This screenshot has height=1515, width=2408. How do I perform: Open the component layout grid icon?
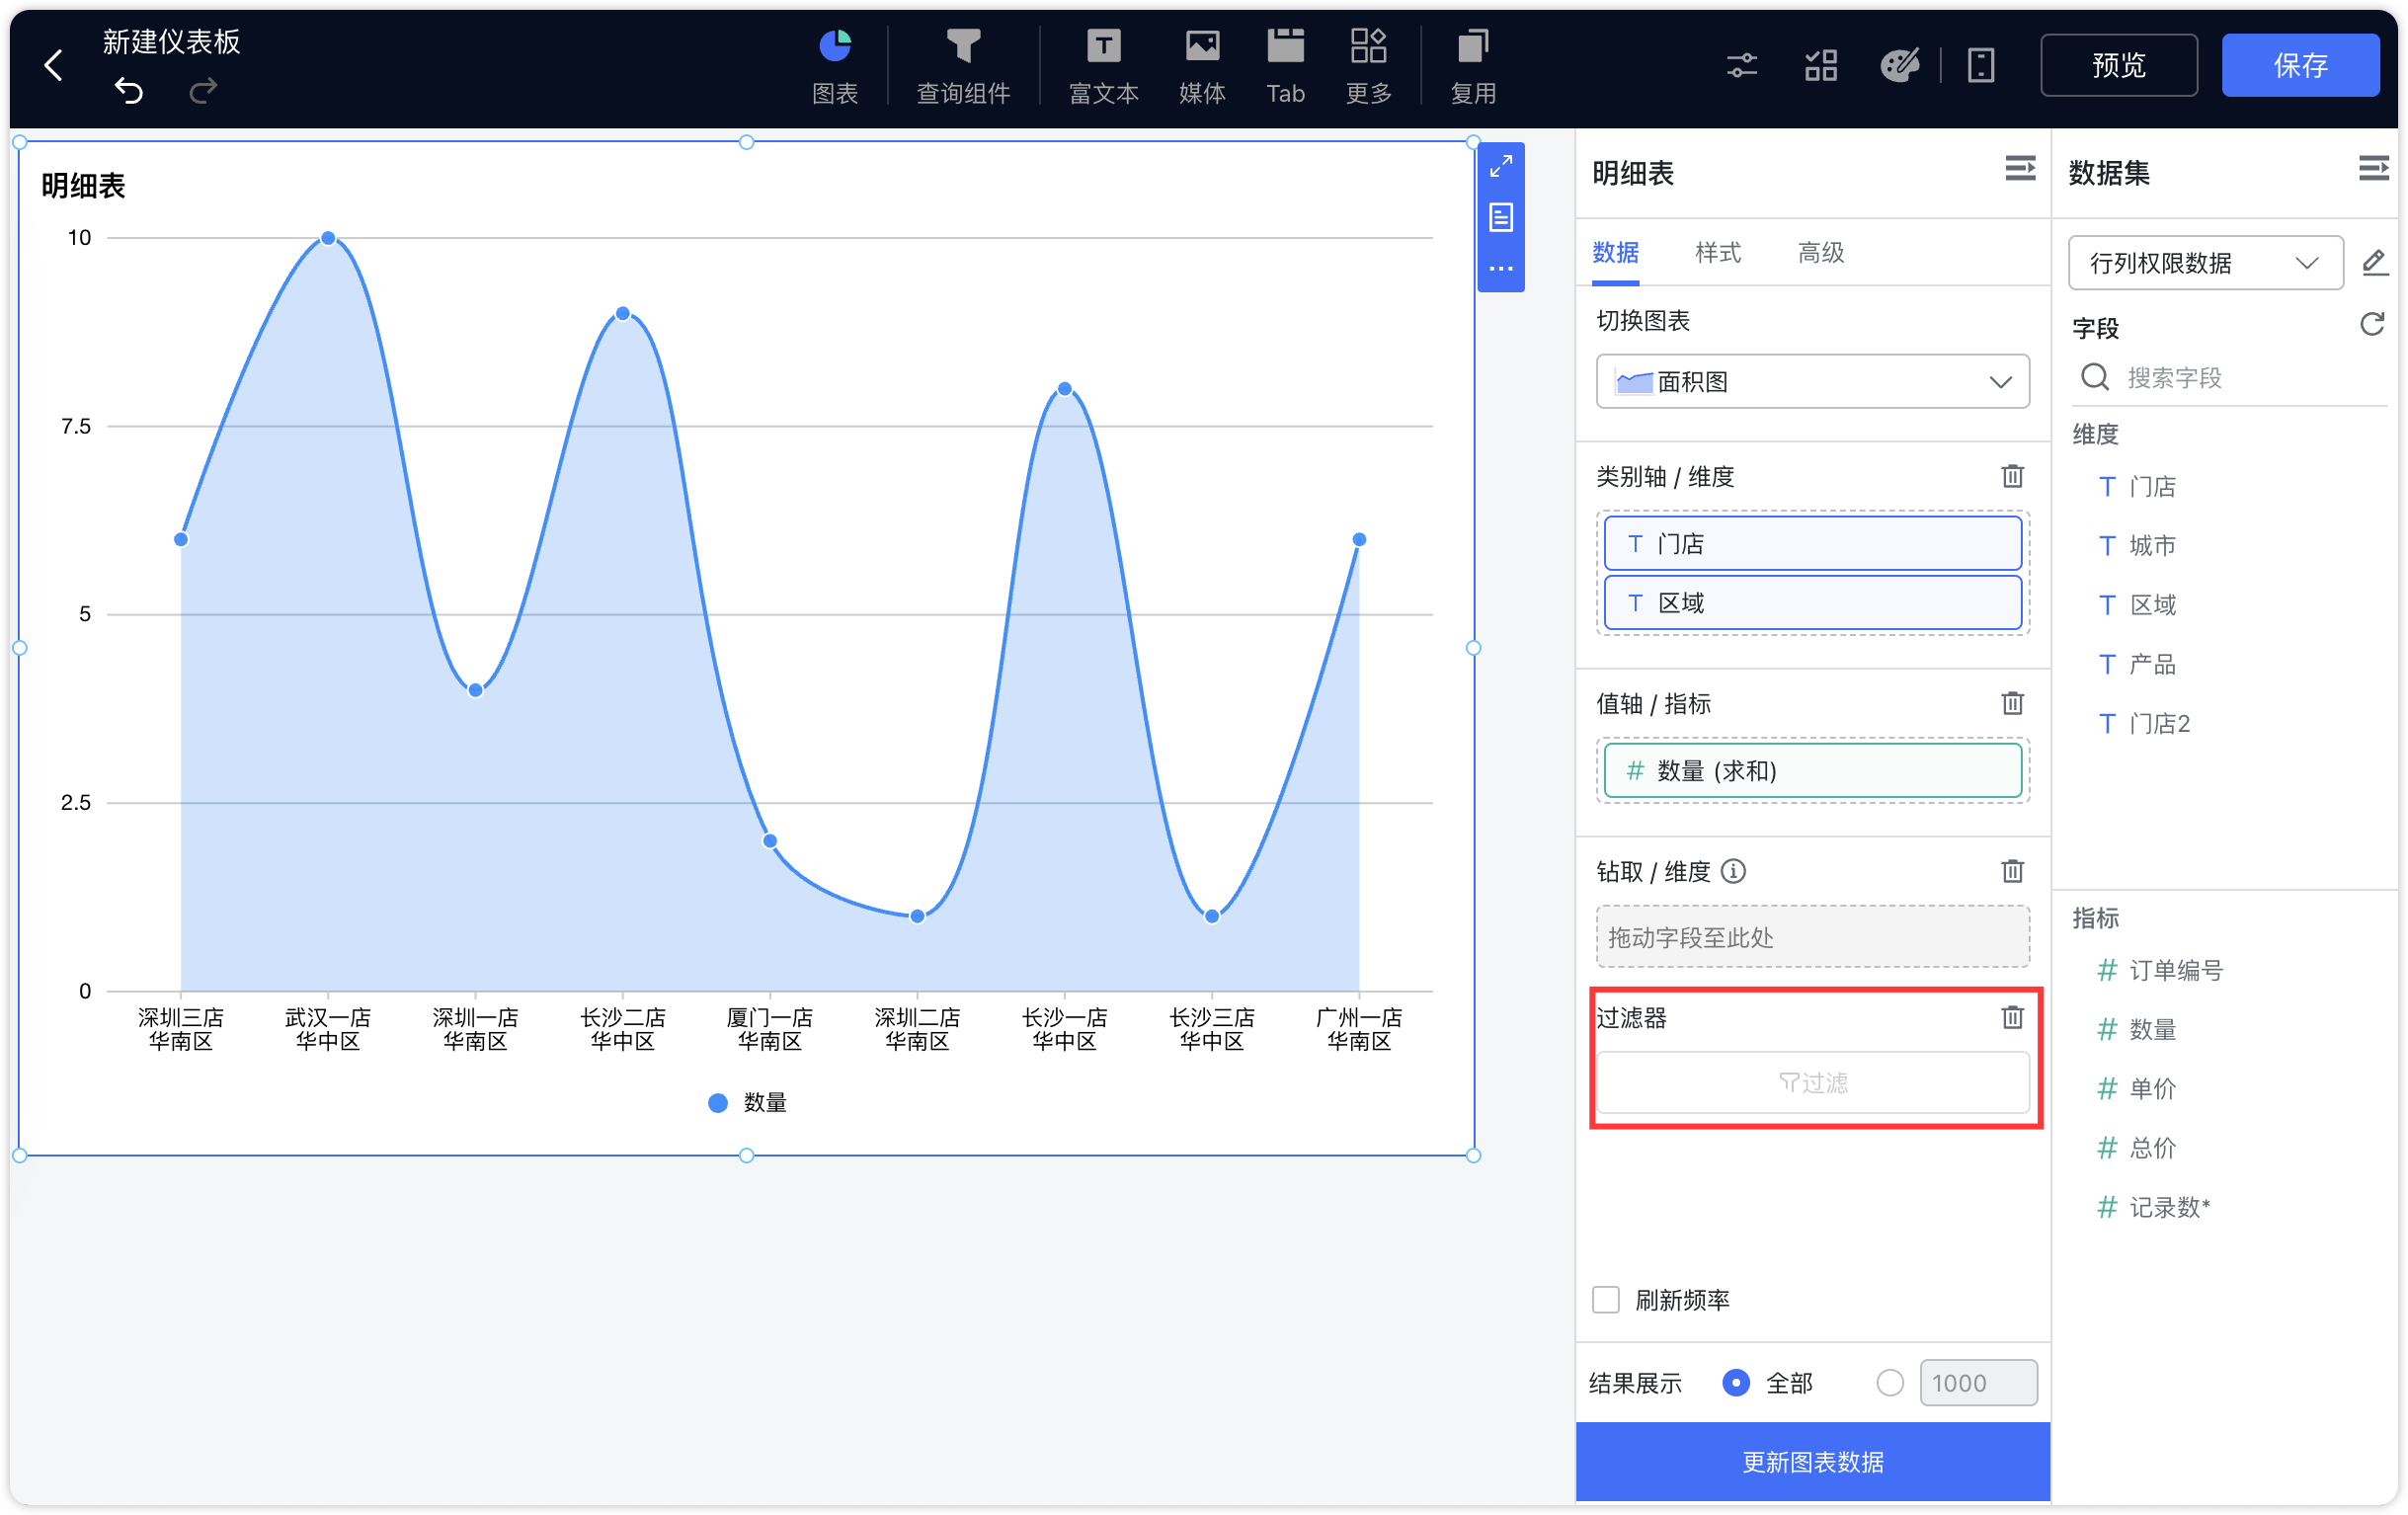[1821, 66]
